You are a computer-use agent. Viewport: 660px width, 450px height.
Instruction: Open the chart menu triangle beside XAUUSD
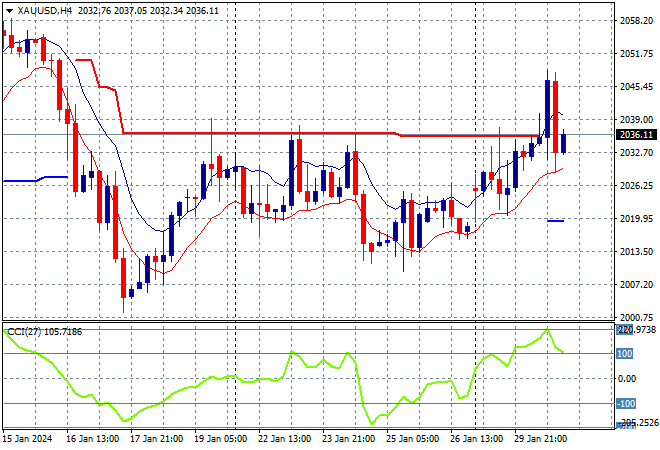tap(9, 11)
